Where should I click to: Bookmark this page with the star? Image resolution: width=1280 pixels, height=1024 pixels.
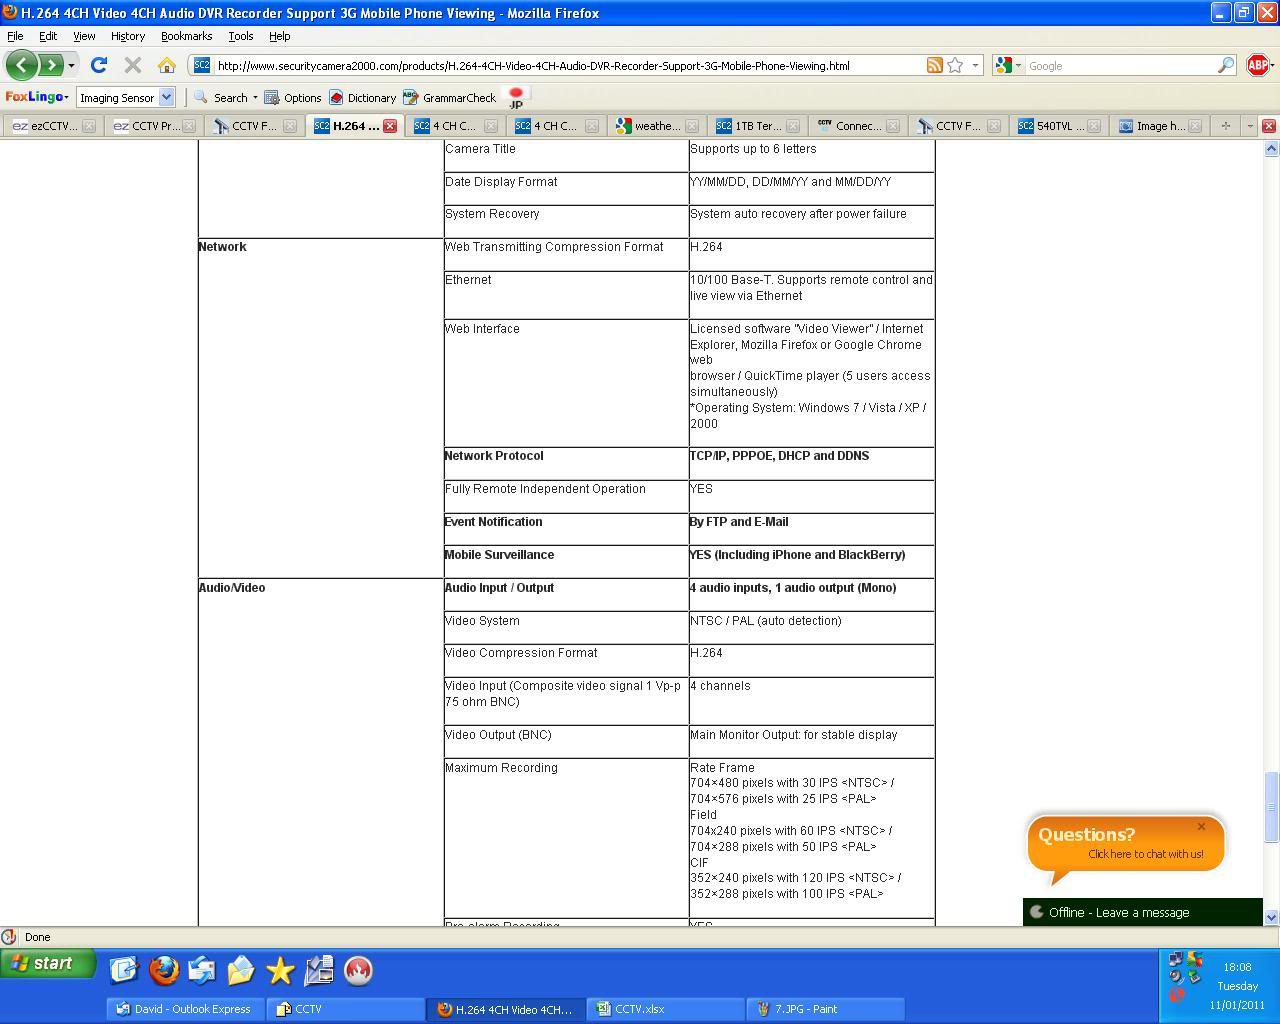[955, 65]
